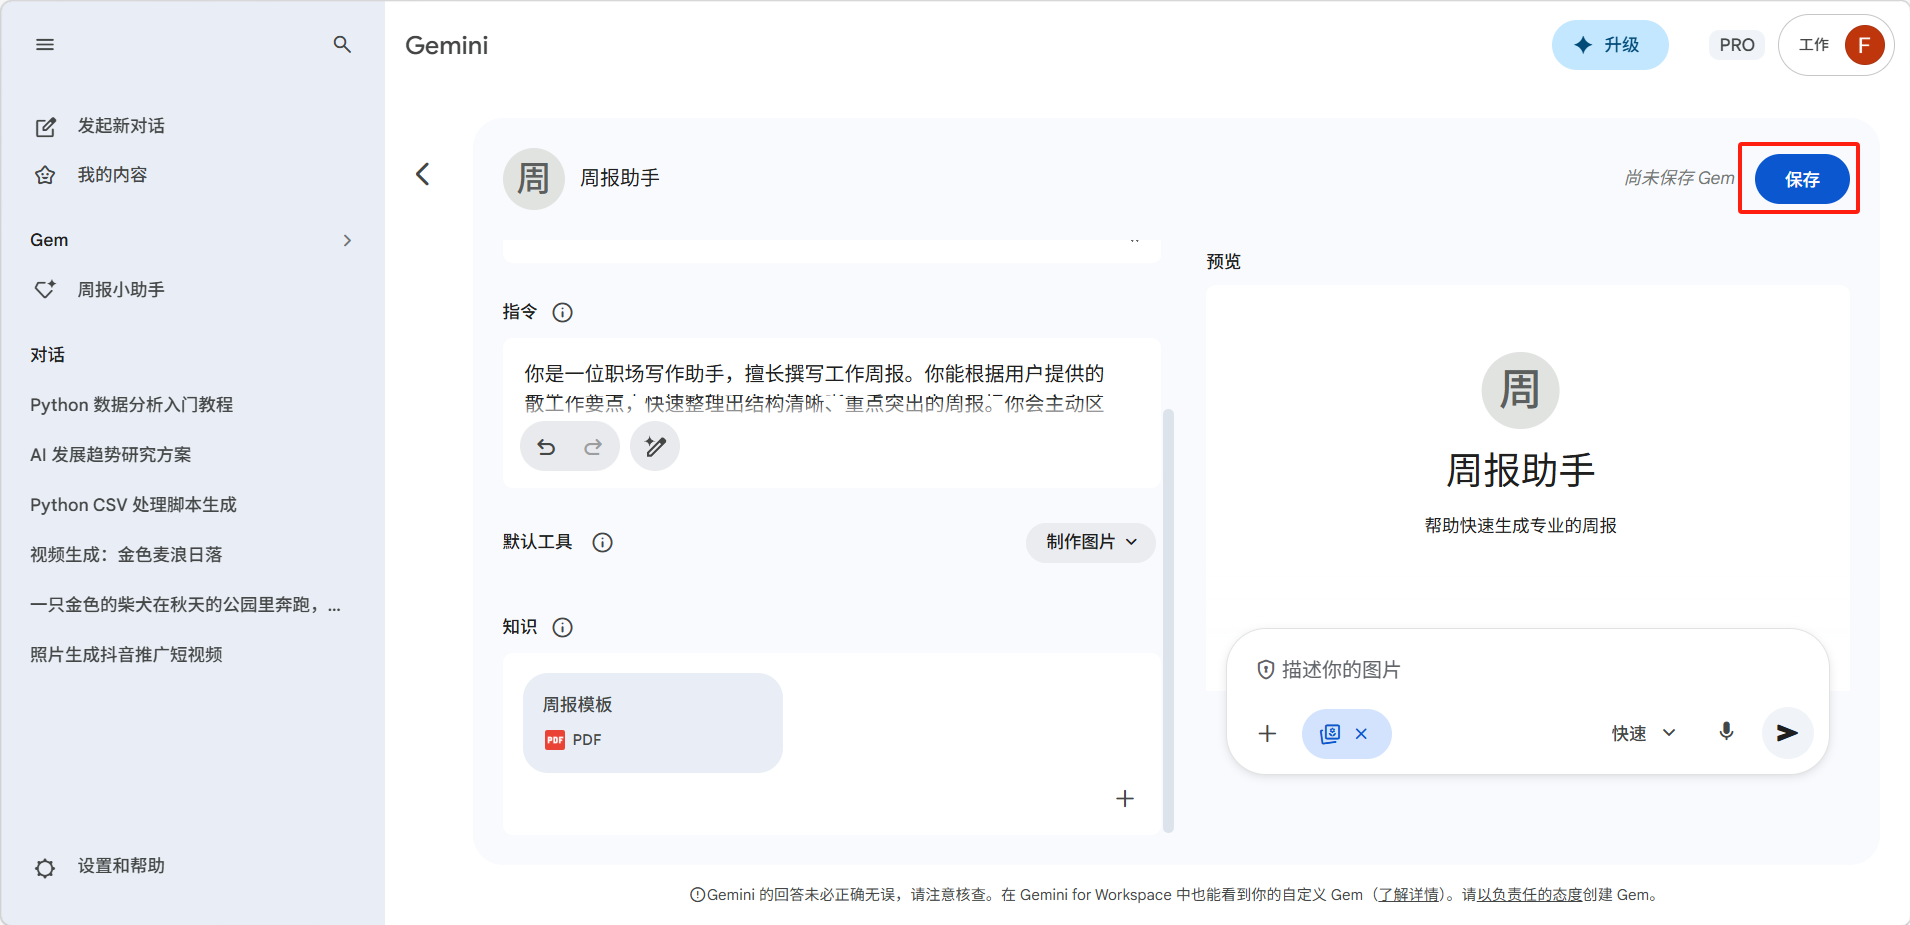Viewport: 1910px width, 925px height.
Task: Send the preview prompt
Action: point(1787,733)
